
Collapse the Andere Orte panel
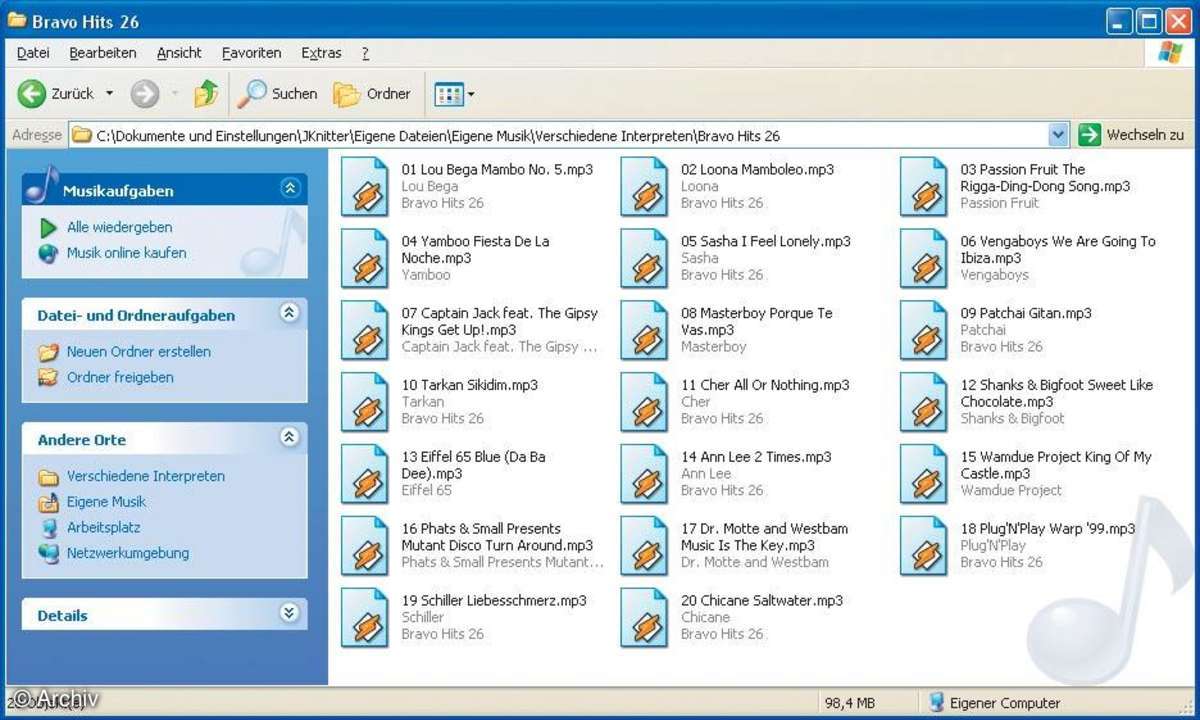click(290, 437)
